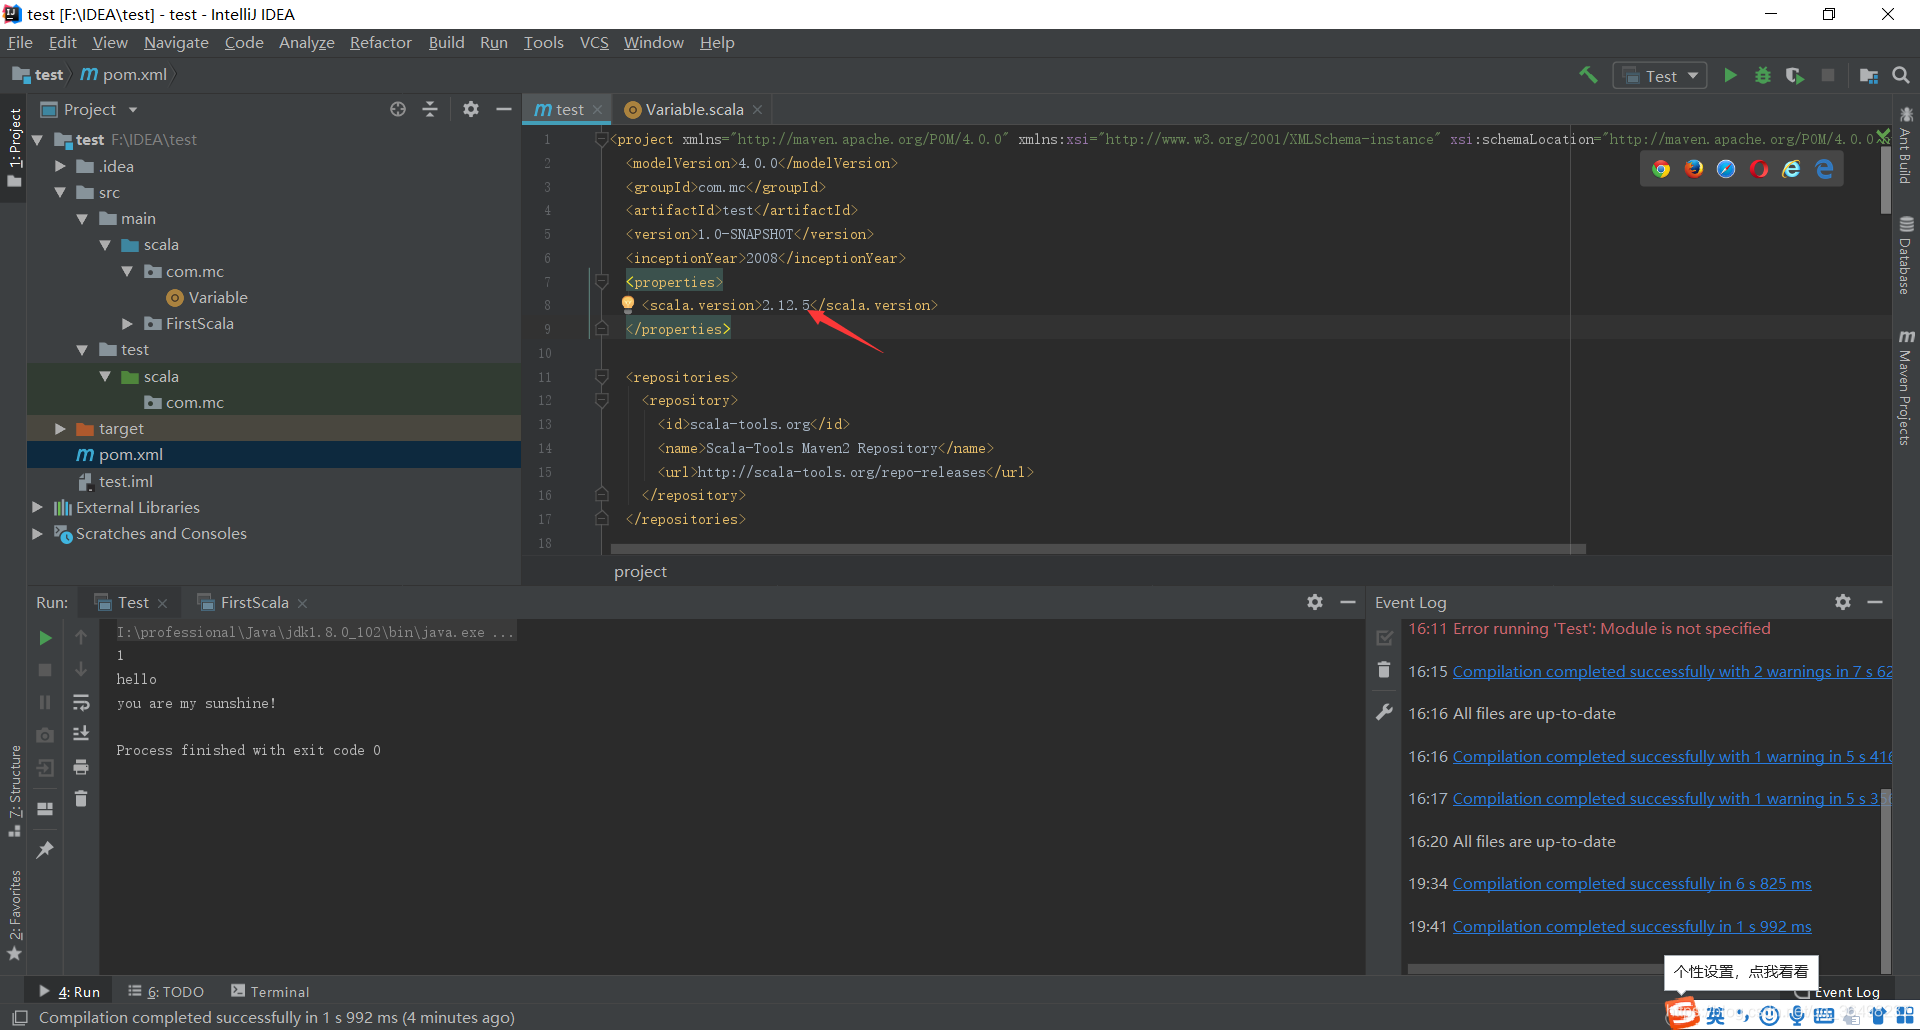Run with coverage icon in toolbar

(1795, 75)
